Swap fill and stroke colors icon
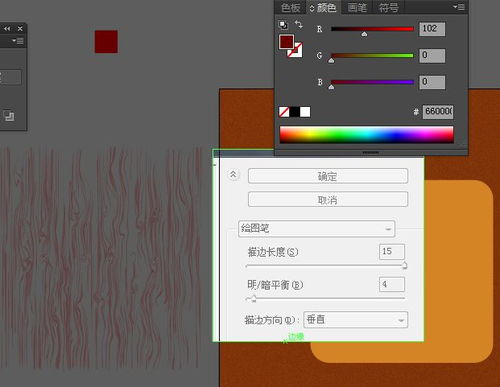The height and width of the screenshot is (387, 500). coord(299,24)
